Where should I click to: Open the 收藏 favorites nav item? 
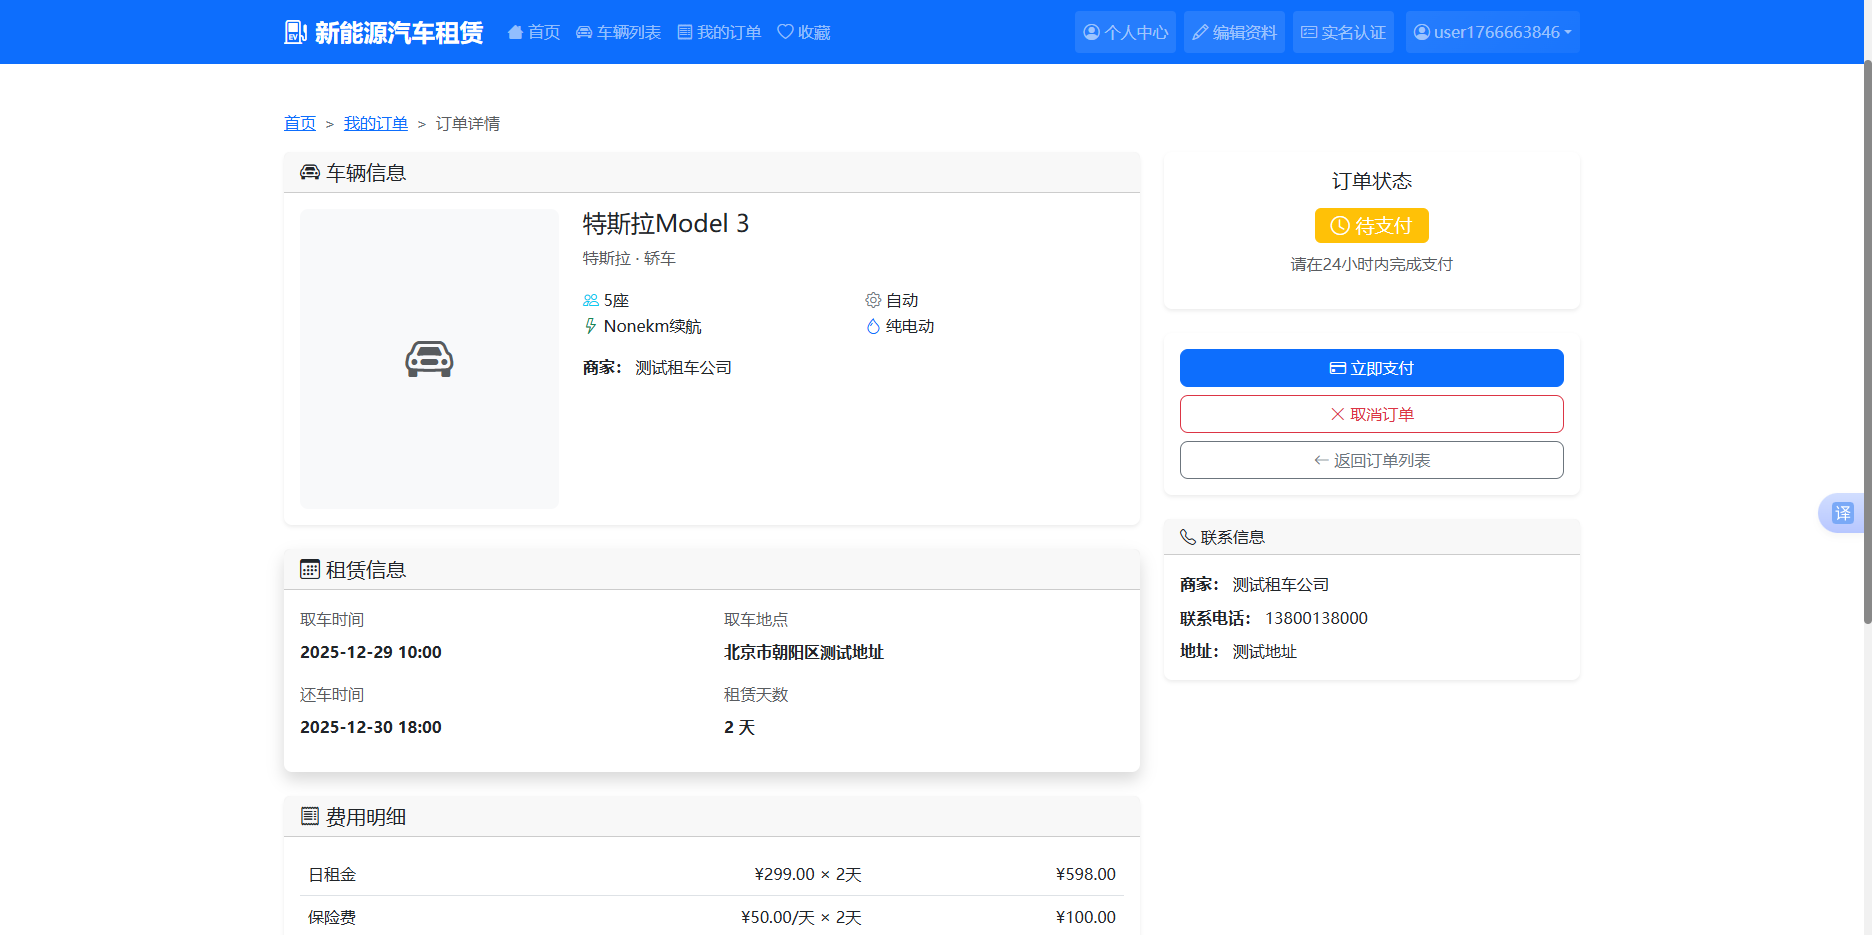[804, 32]
